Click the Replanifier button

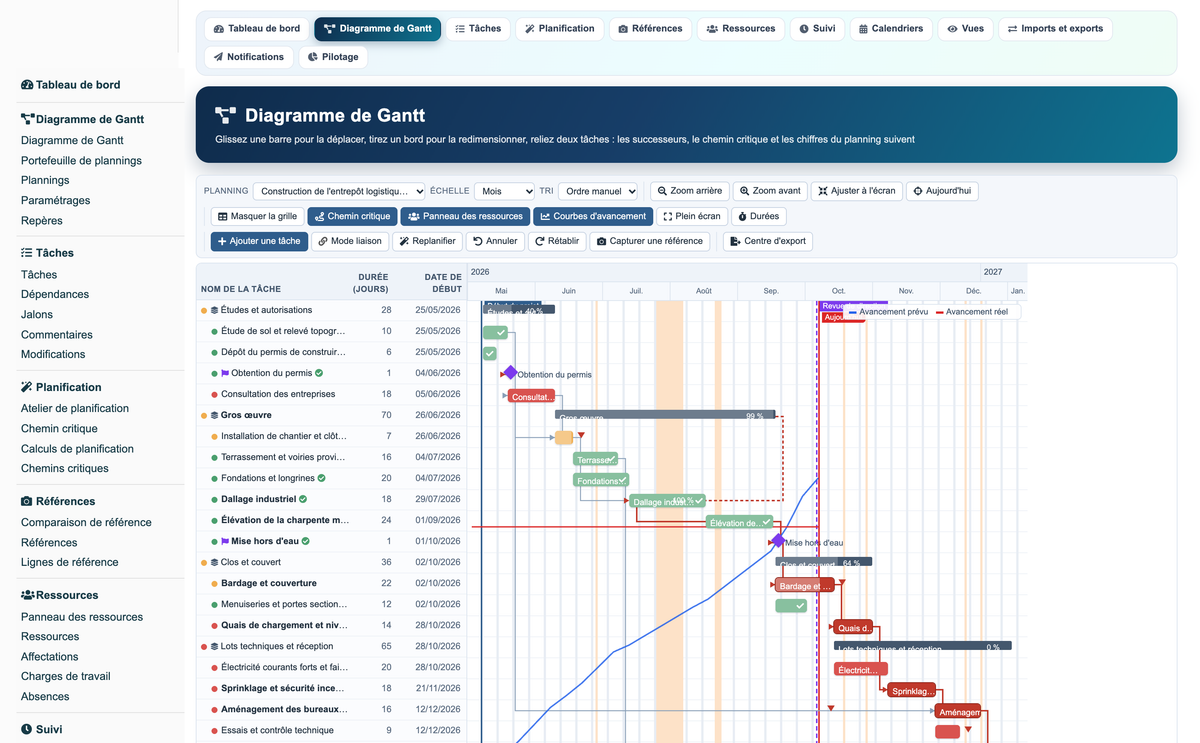coord(427,241)
